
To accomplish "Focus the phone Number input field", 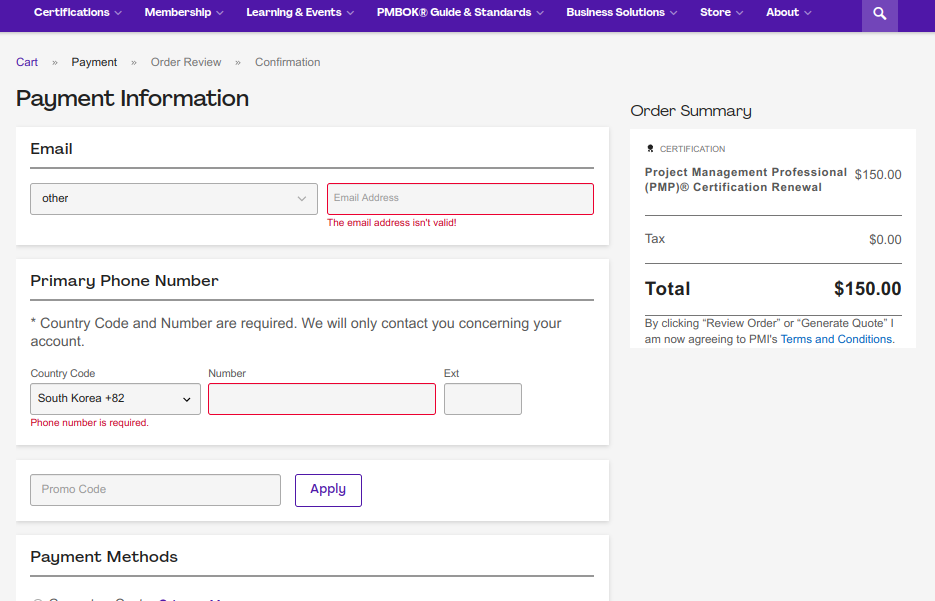I will (322, 399).
